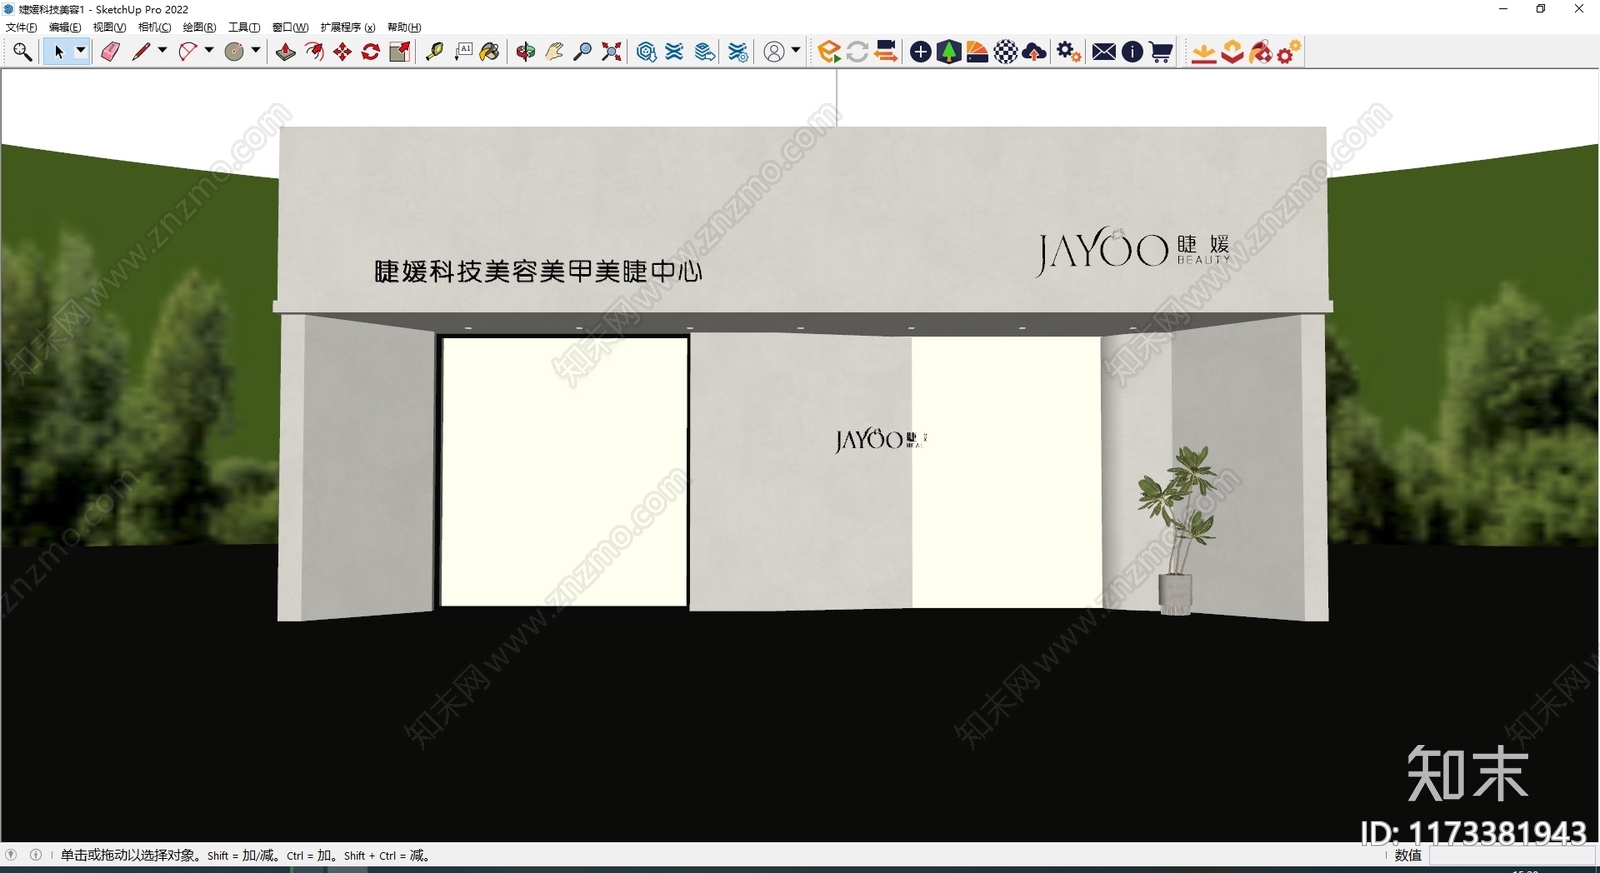
Task: Expand the Line tool dropdown arrow
Action: 162,51
